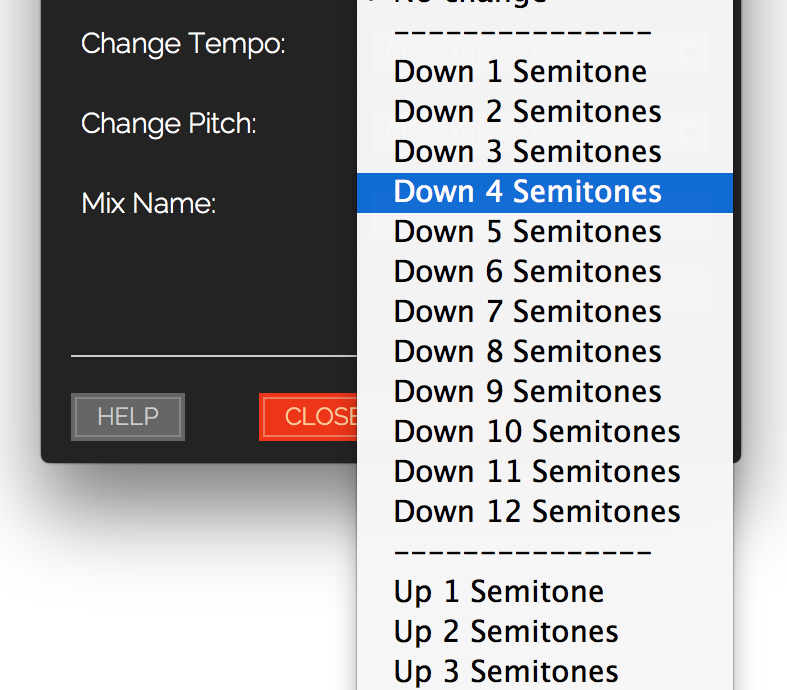
Task: Click the Mix Name label
Action: click(x=149, y=204)
